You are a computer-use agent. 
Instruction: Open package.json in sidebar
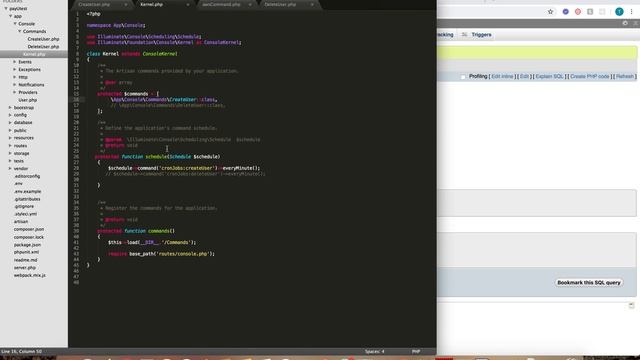(27, 245)
